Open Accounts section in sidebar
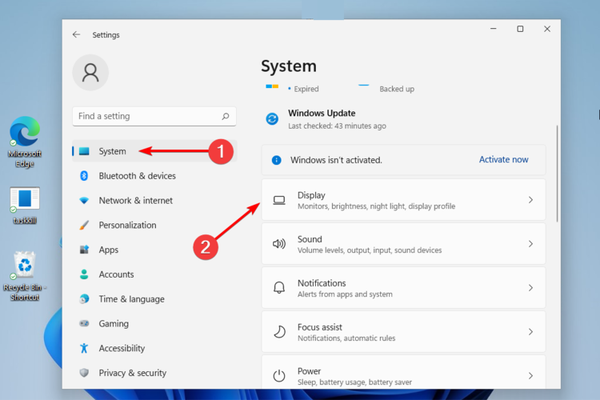 point(116,274)
